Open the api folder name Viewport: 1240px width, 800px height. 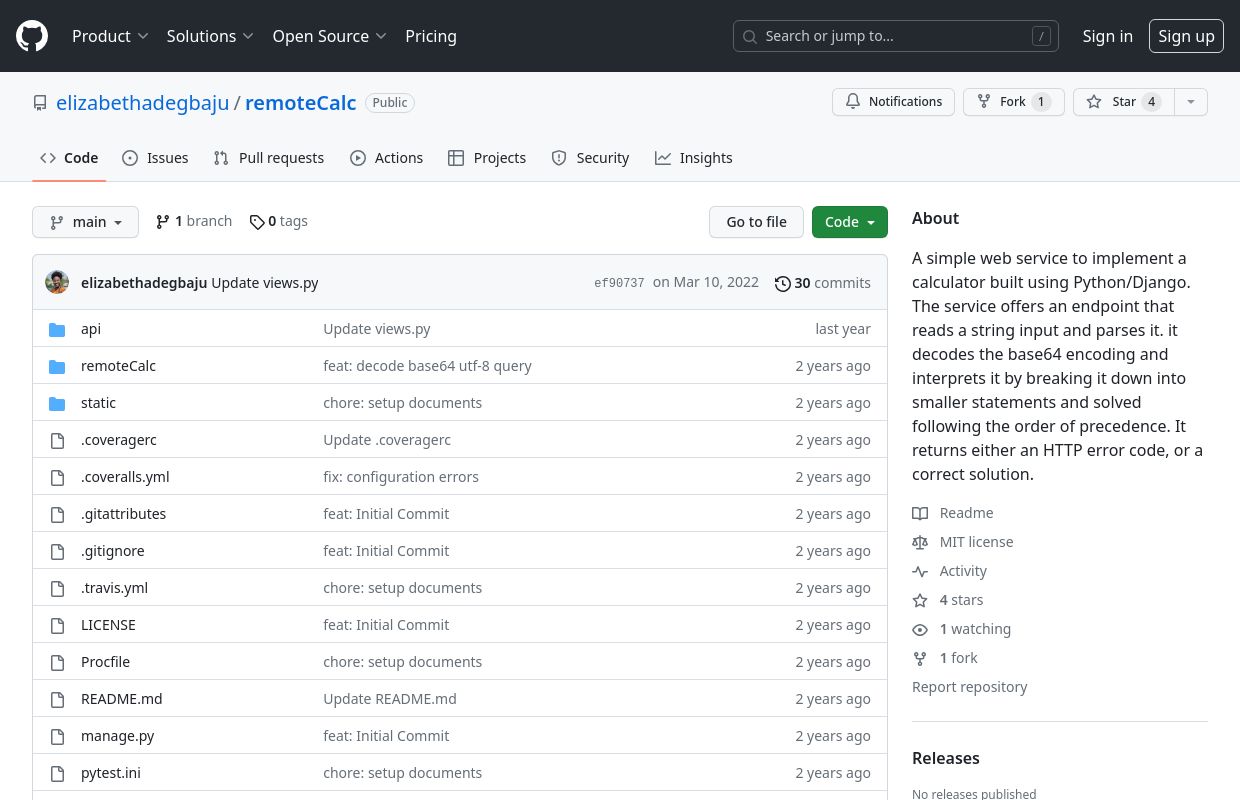coord(91,329)
